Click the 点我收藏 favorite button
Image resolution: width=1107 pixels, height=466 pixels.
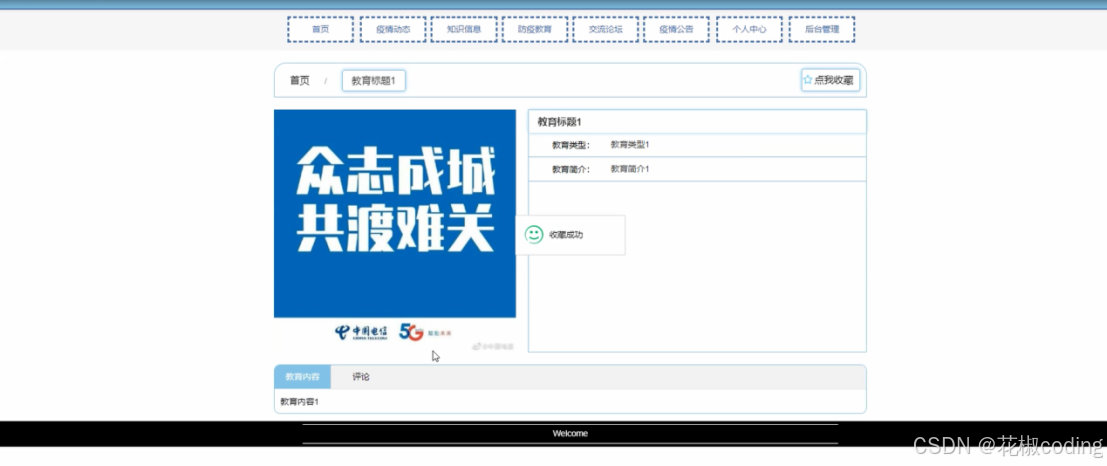click(x=830, y=80)
